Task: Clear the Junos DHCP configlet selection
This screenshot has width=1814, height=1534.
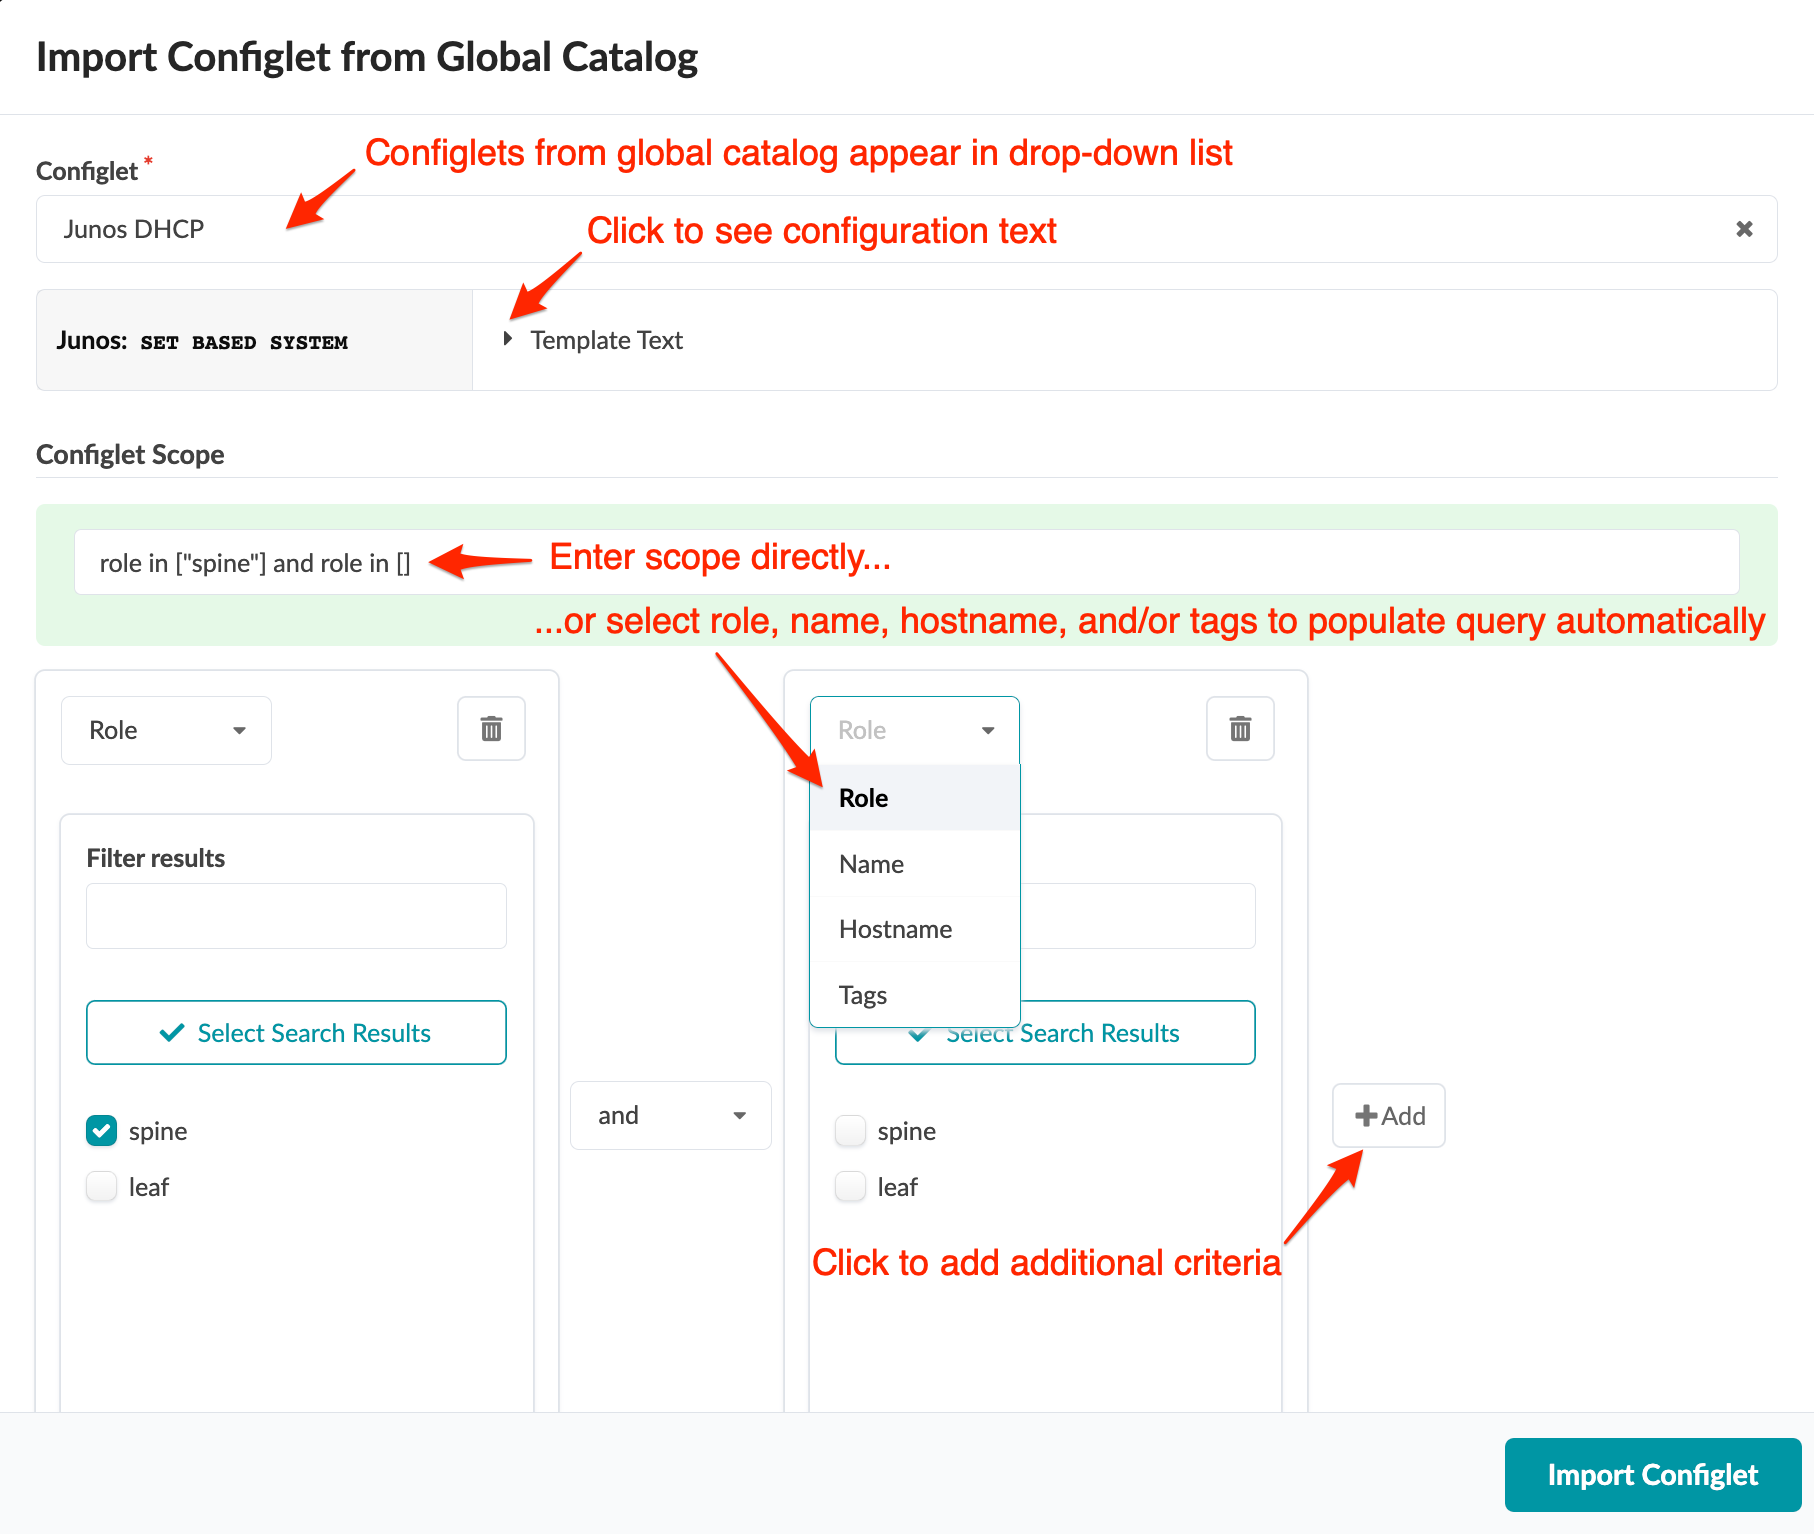Action: (x=1744, y=229)
